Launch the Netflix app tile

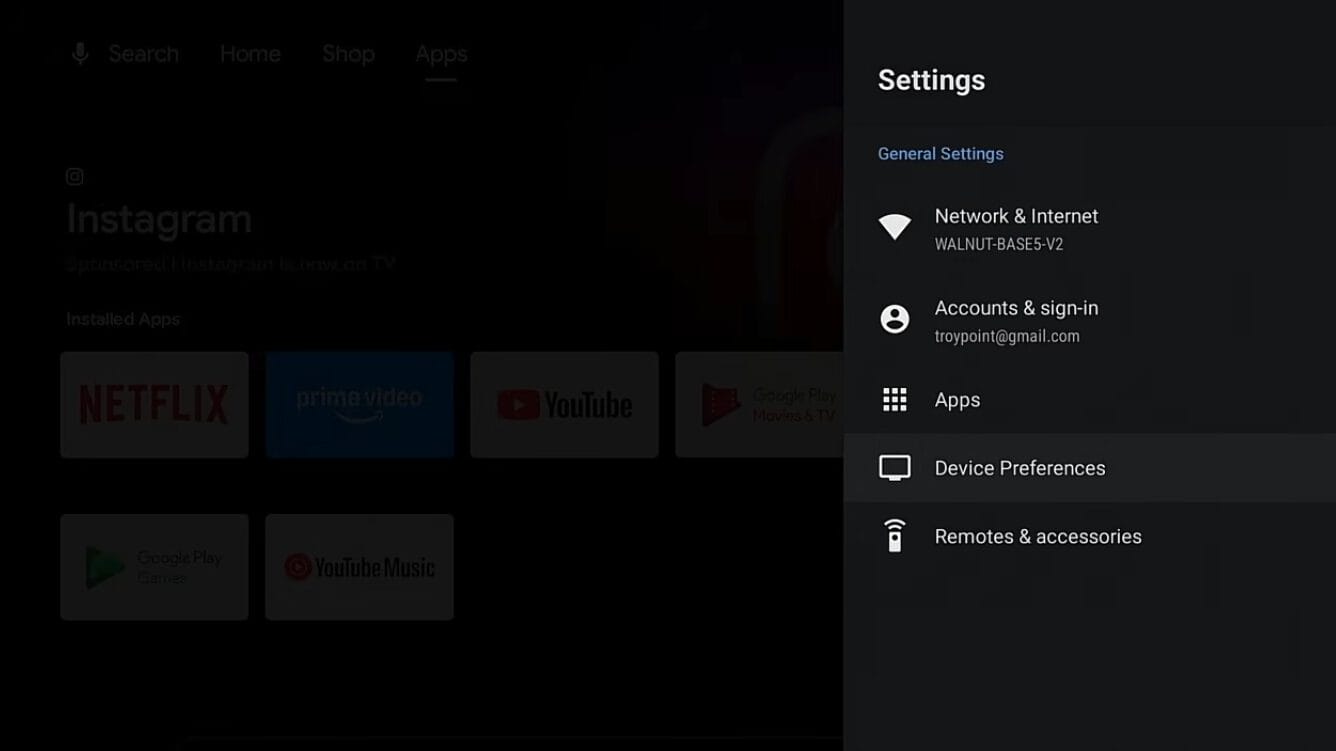[x=154, y=405]
